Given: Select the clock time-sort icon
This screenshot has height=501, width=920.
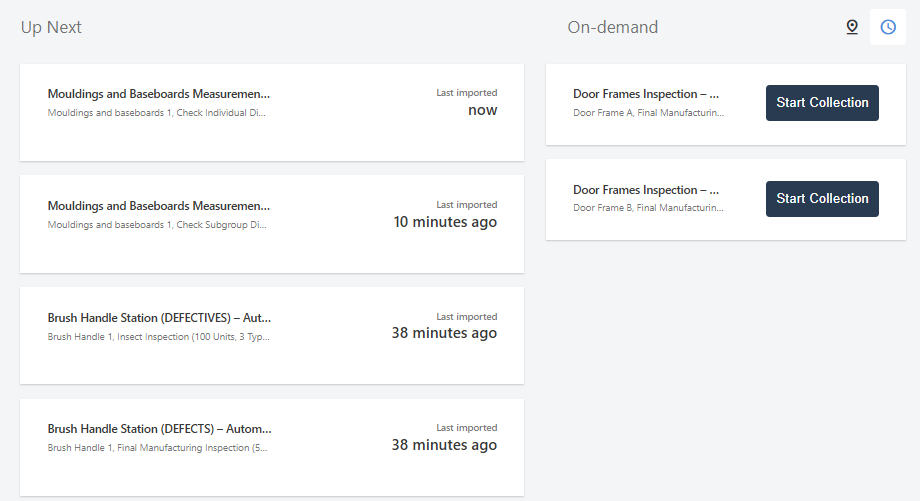Looking at the screenshot, I should (x=888, y=27).
